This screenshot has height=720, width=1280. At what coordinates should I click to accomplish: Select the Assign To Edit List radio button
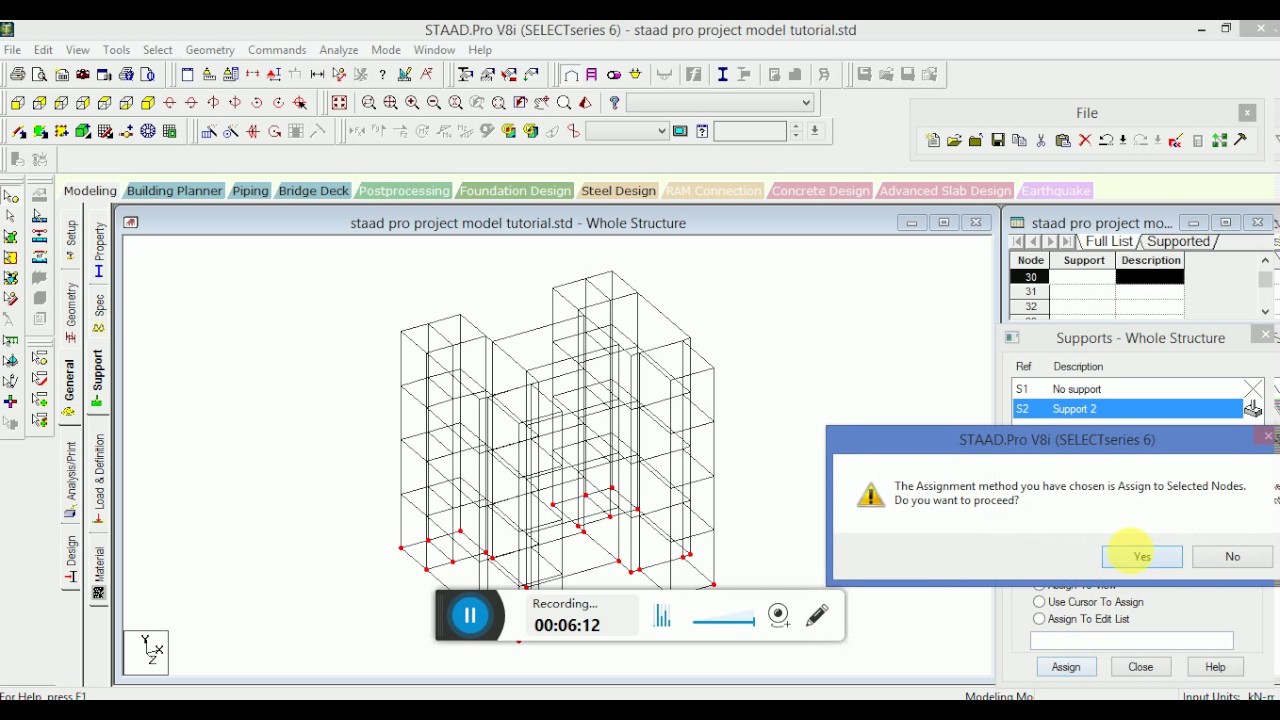coord(1039,619)
